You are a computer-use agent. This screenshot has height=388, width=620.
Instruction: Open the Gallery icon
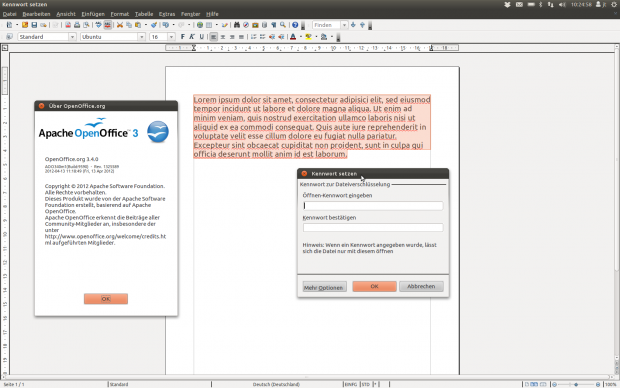tap(255, 25)
